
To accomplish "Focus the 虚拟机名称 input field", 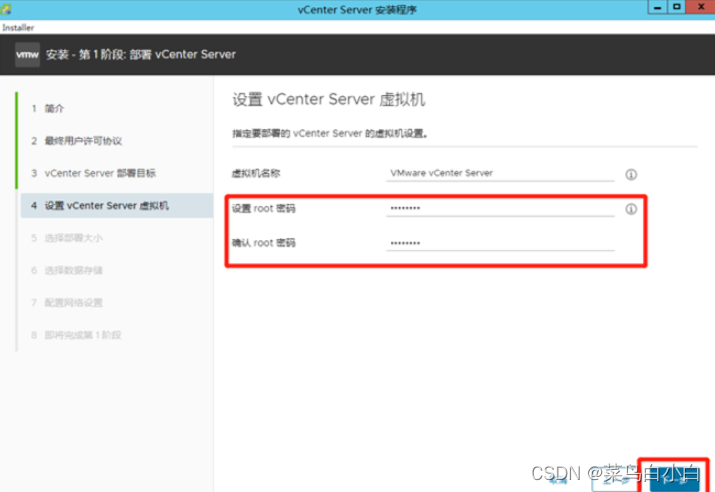I will click(500, 173).
